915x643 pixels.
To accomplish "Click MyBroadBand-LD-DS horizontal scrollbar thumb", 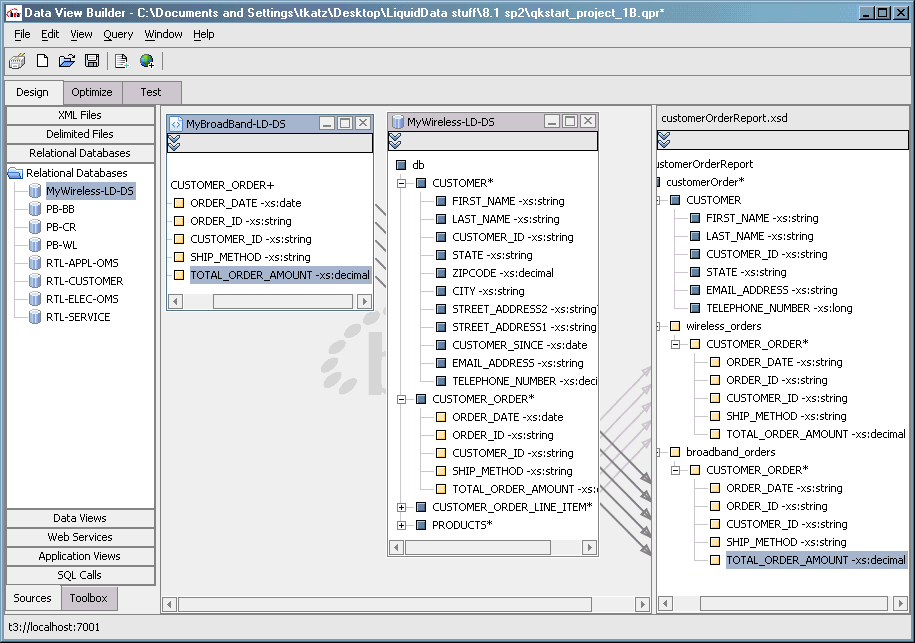I will click(x=282, y=302).
